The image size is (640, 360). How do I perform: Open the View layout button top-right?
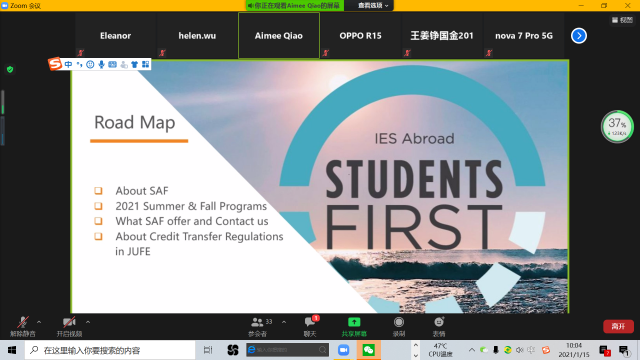point(622,20)
